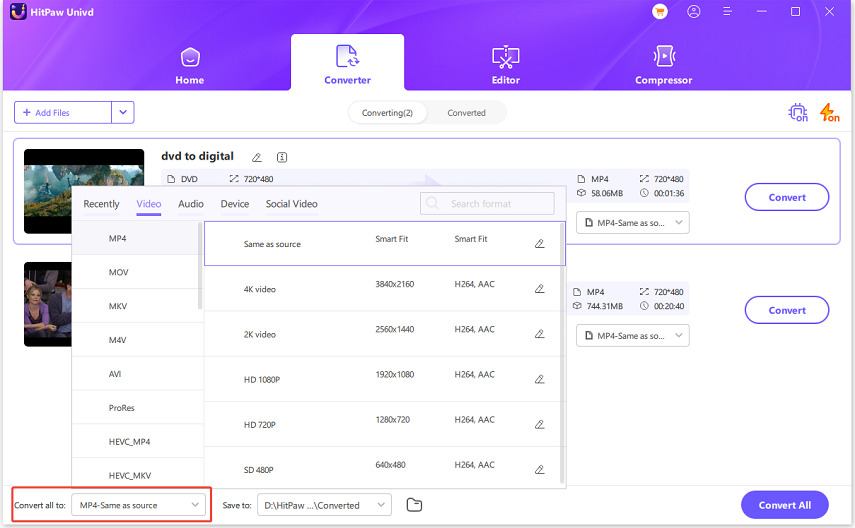This screenshot has height=528, width=855.
Task: Switch to Recently format tab
Action: click(101, 204)
